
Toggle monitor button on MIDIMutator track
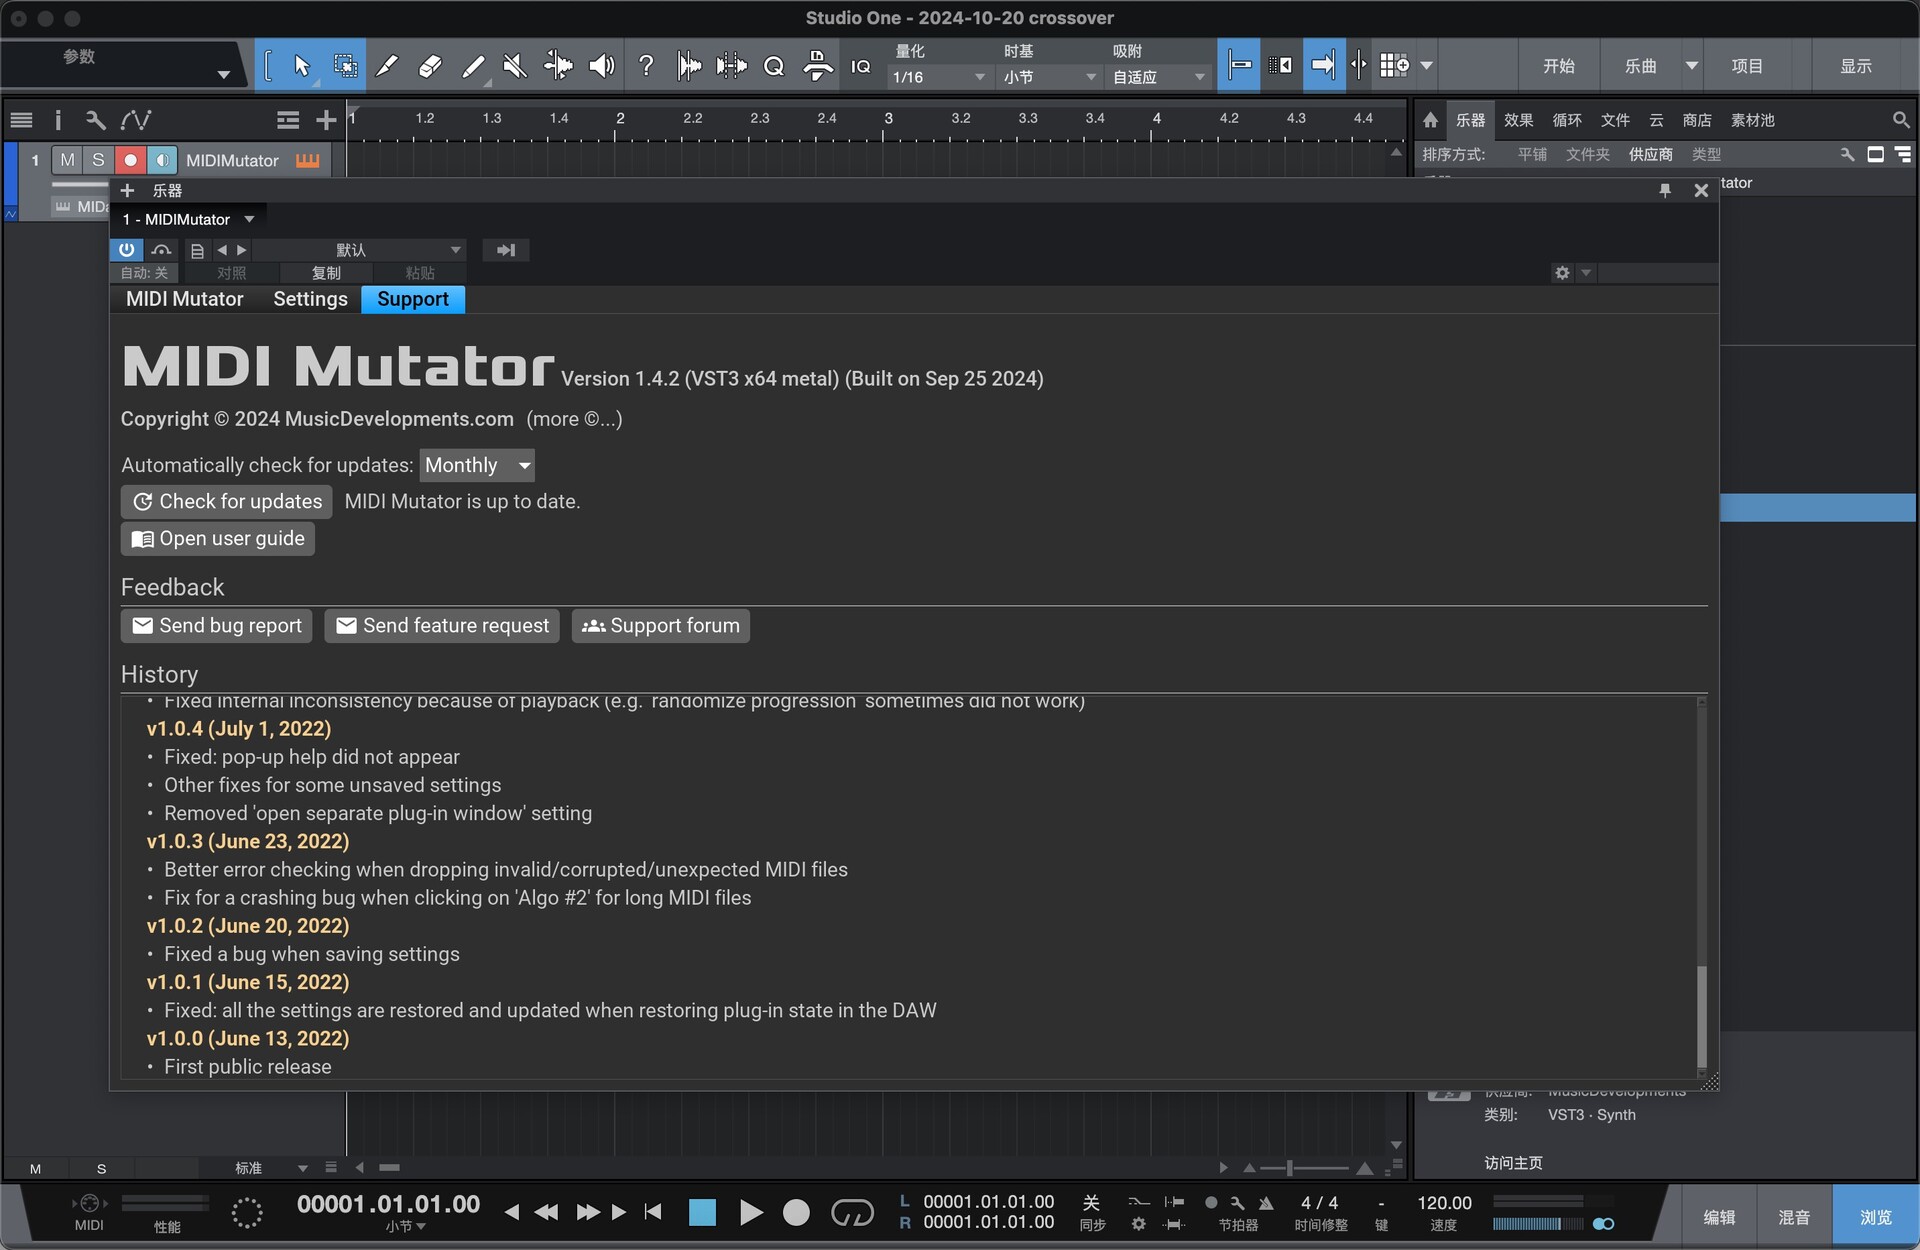pyautogui.click(x=161, y=160)
